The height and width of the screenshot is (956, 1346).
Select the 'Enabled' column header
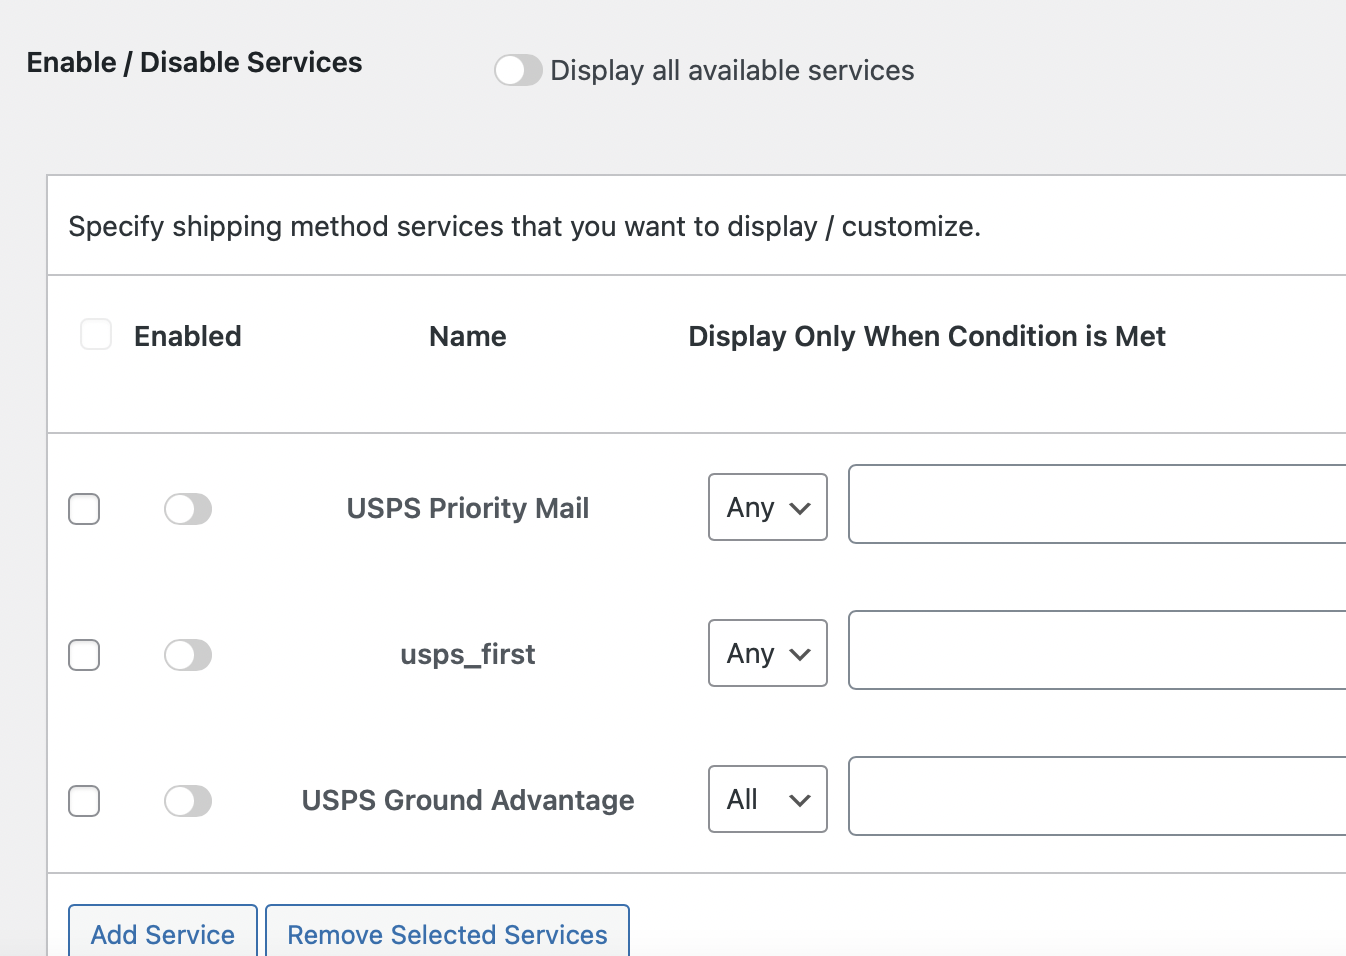pos(187,336)
